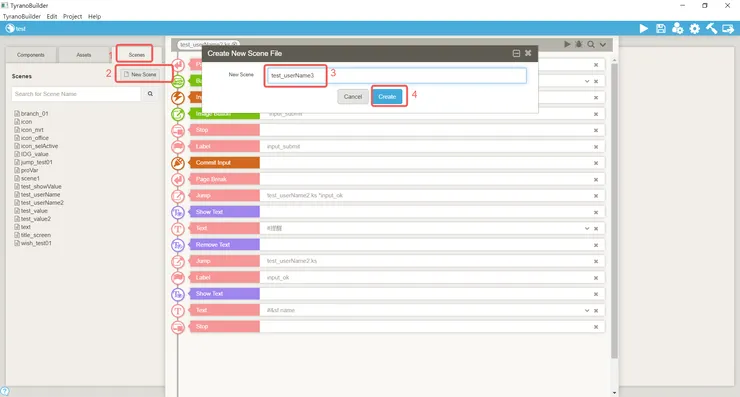Minimize the Create New Scene File dialog
The image size is (740, 397).
(516, 53)
